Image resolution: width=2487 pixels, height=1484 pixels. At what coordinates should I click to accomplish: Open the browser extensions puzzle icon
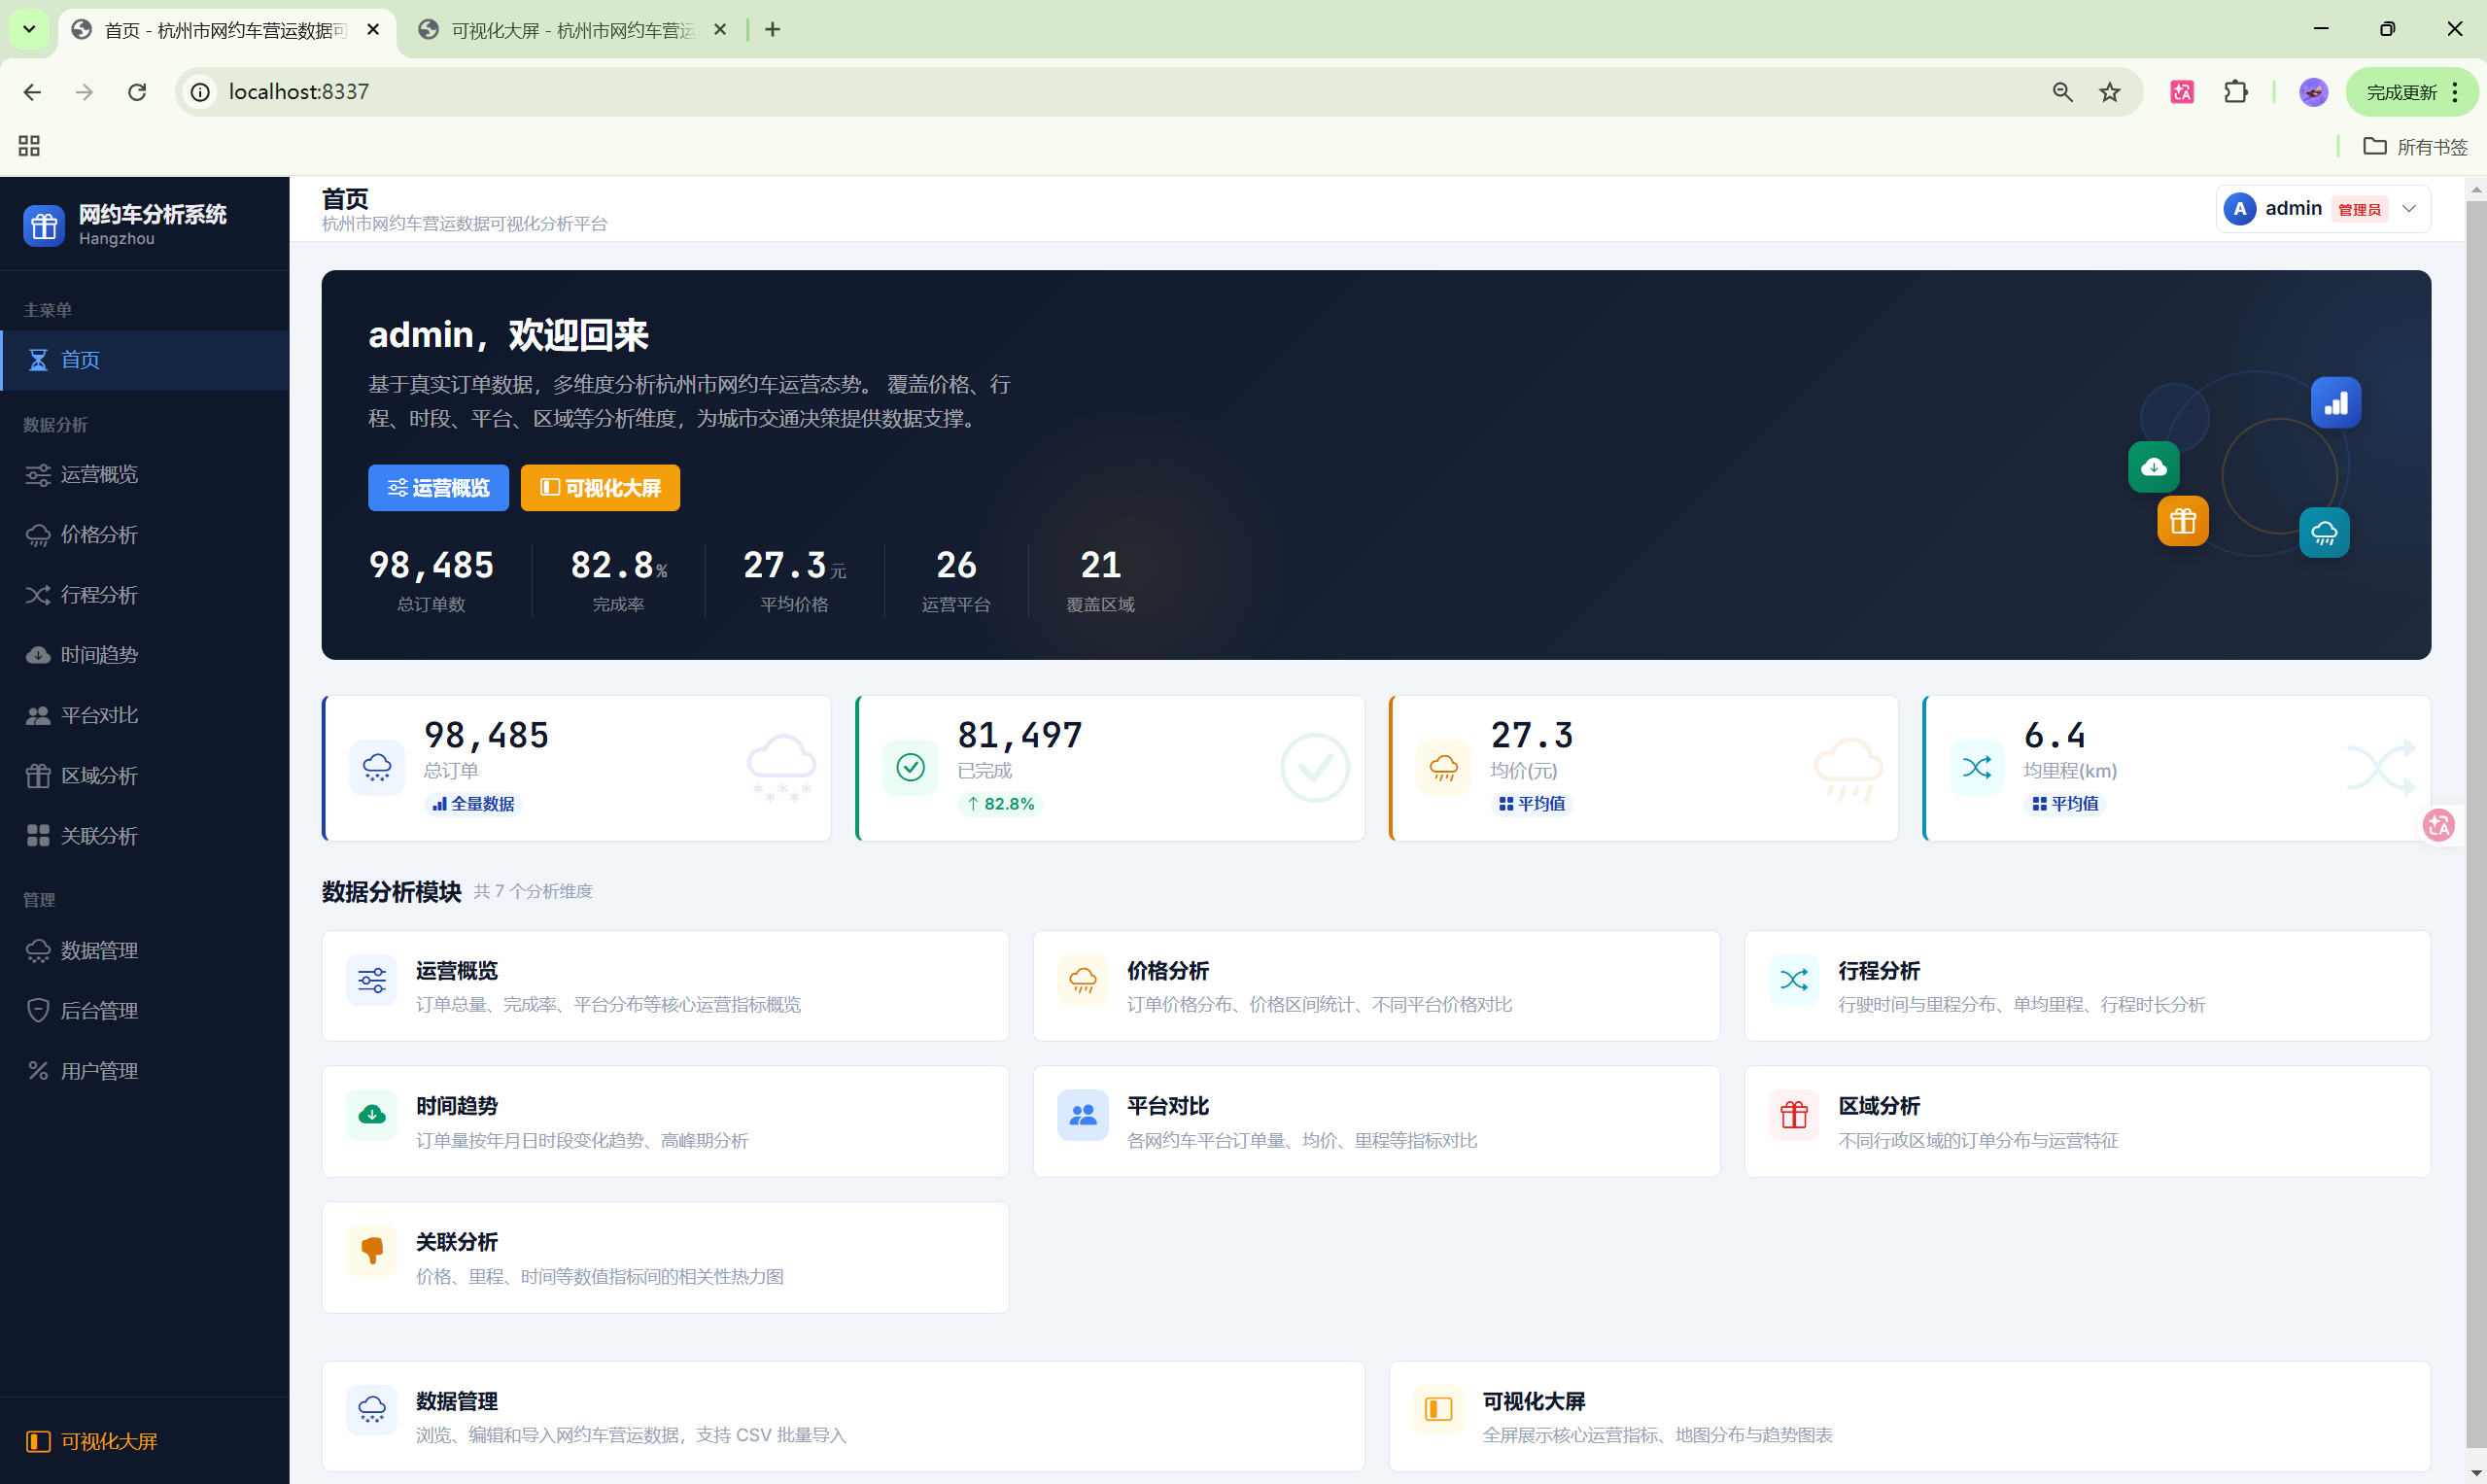pyautogui.click(x=2237, y=91)
